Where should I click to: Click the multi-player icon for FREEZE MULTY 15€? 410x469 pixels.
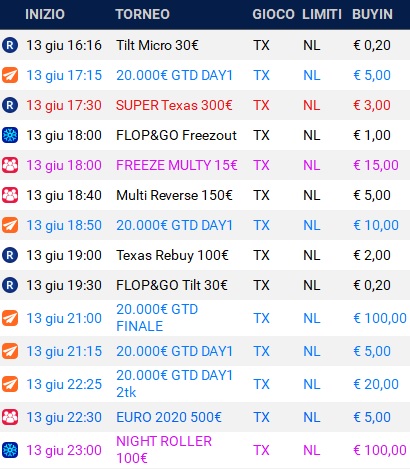pyautogui.click(x=10, y=165)
